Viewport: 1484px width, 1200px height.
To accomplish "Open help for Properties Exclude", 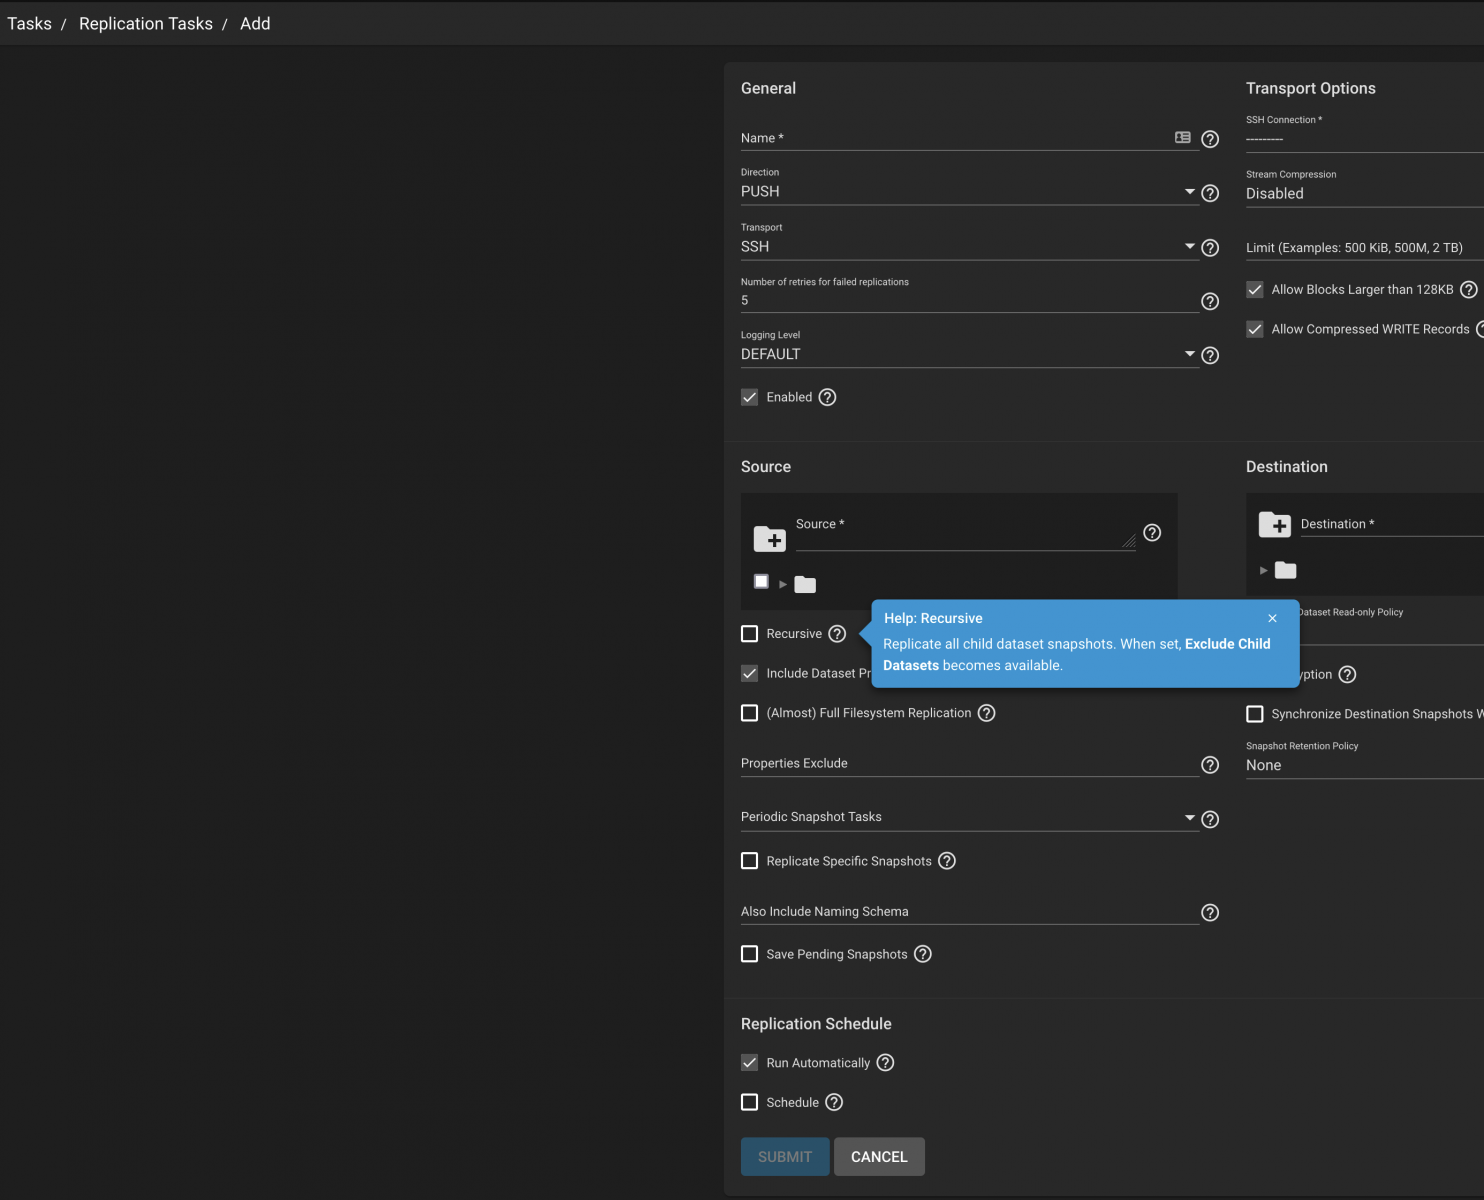I will click(1210, 765).
